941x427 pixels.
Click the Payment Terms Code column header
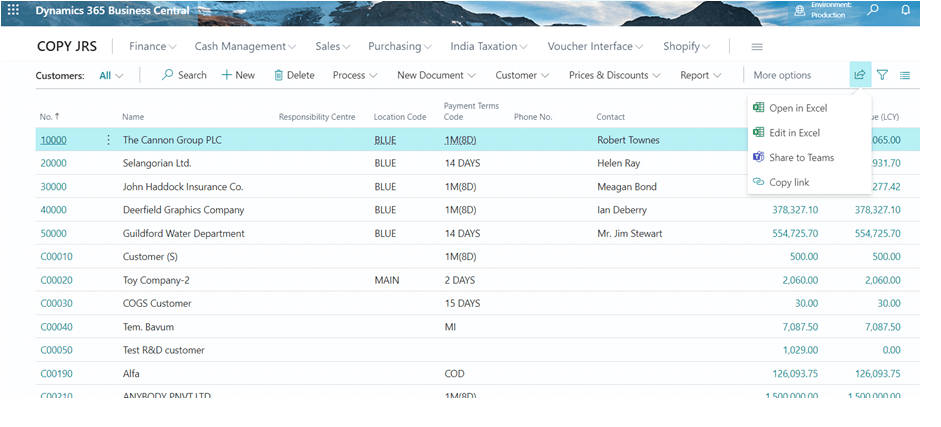(471, 112)
